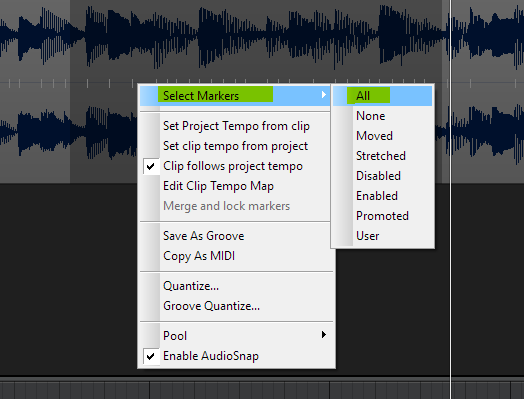The height and width of the screenshot is (399, 524).
Task: Expand the Pool submenu arrow
Action: pyautogui.click(x=323, y=335)
